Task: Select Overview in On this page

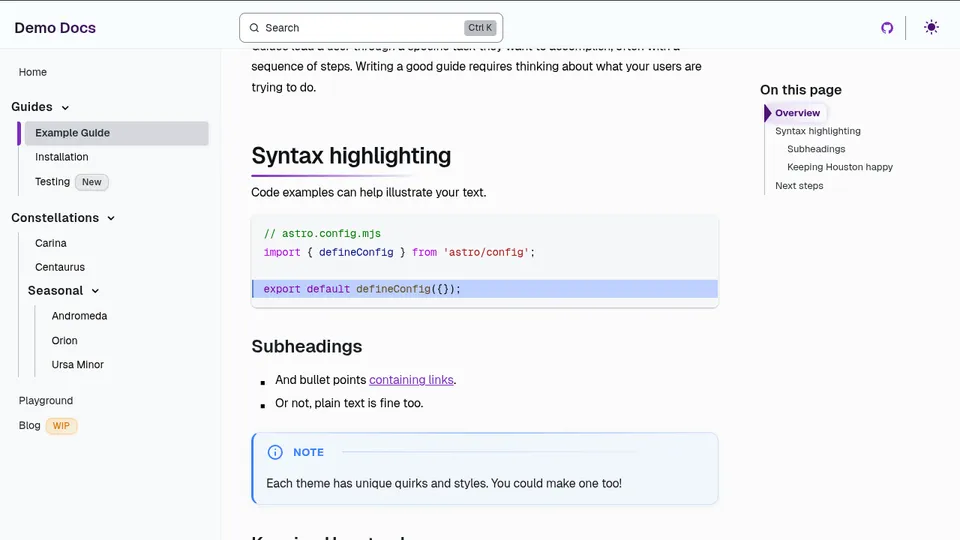Action: 797,113
